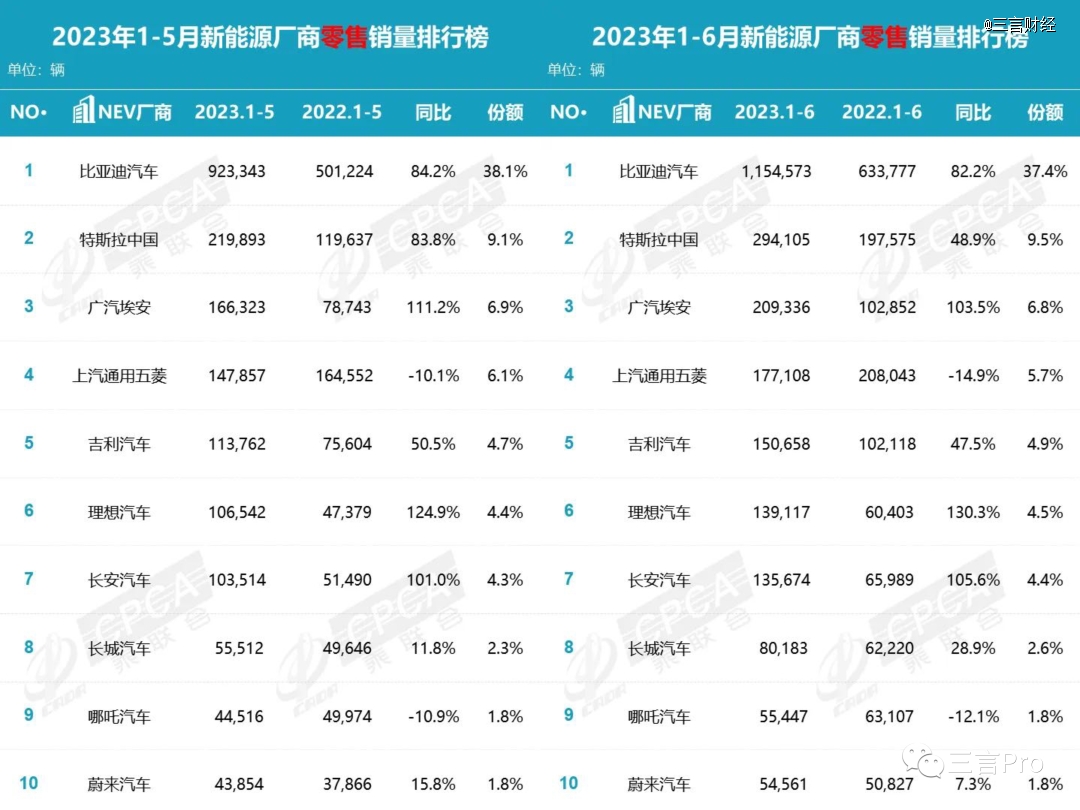The image size is (1080, 810).
Task: Click the 2023年1-5月新能源厂商零售销量排行榜 title
Action: pos(271,37)
